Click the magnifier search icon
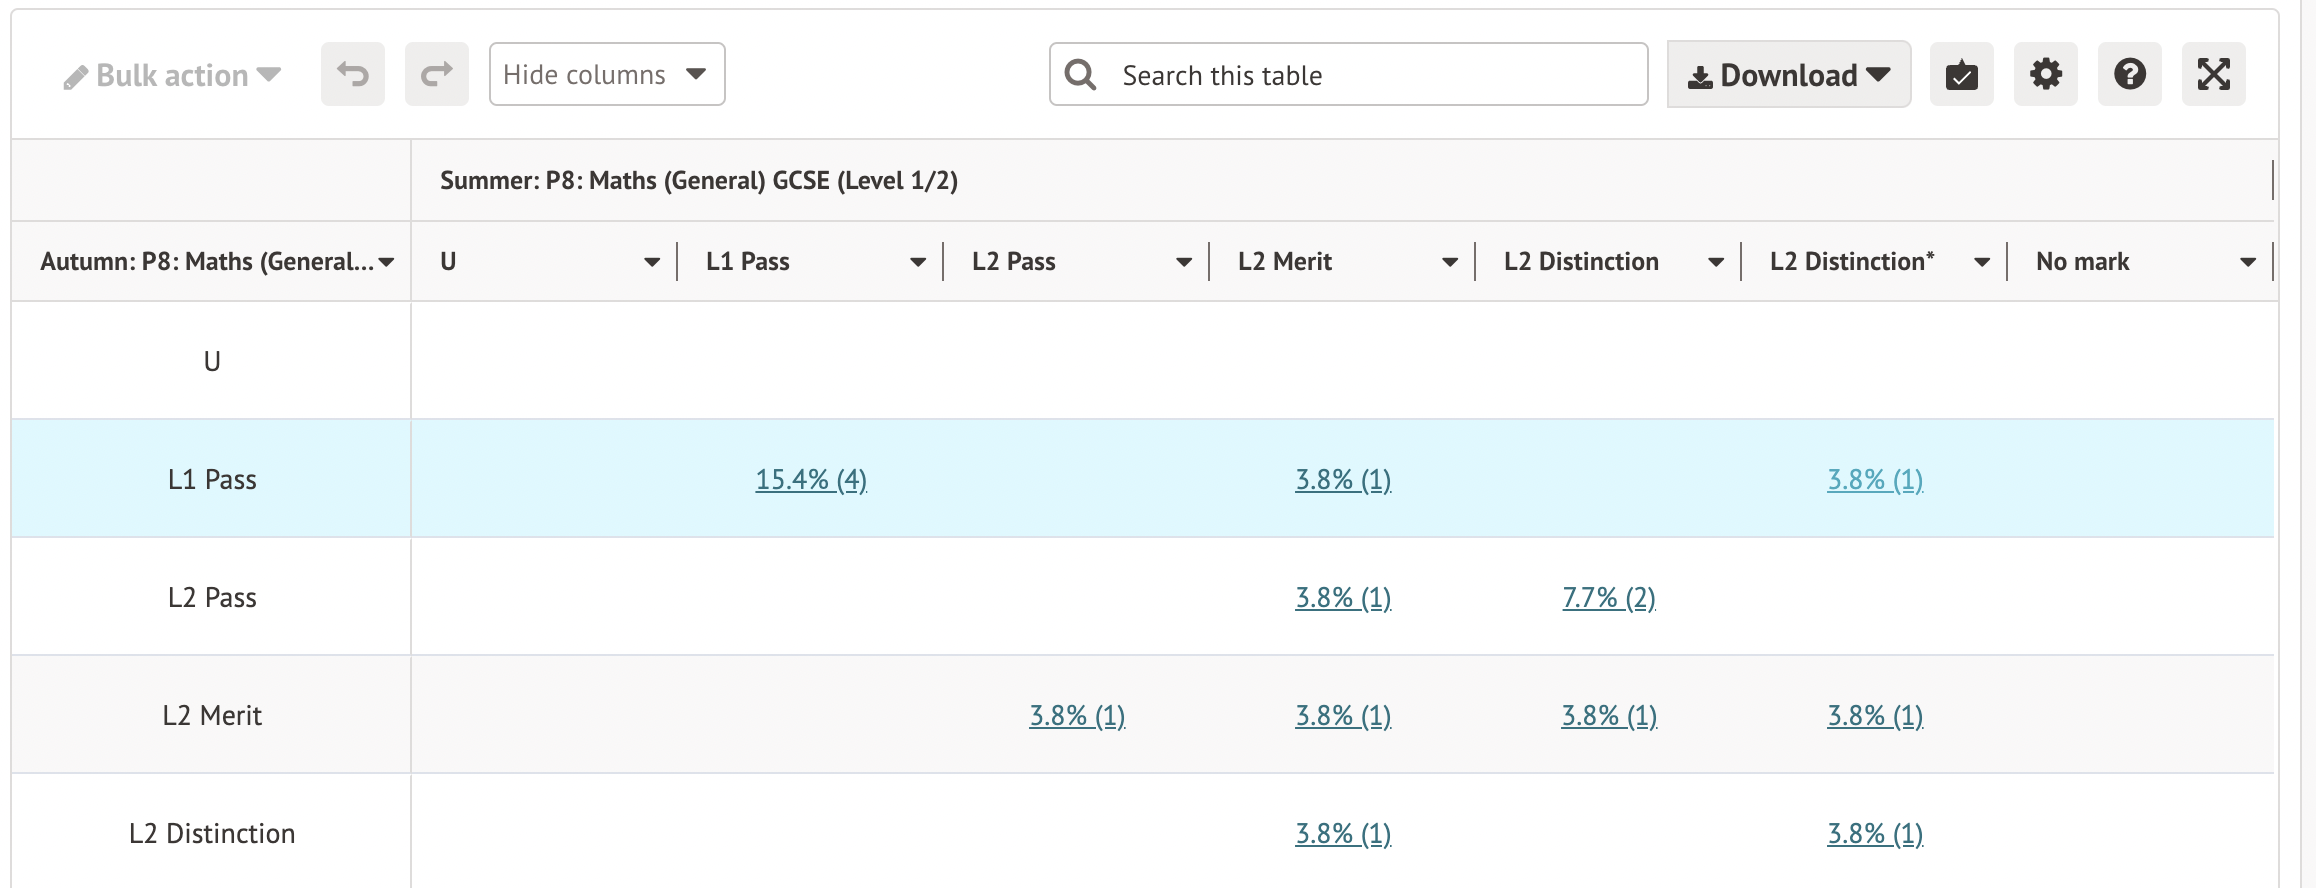This screenshot has width=2316, height=888. pyautogui.click(x=1080, y=74)
